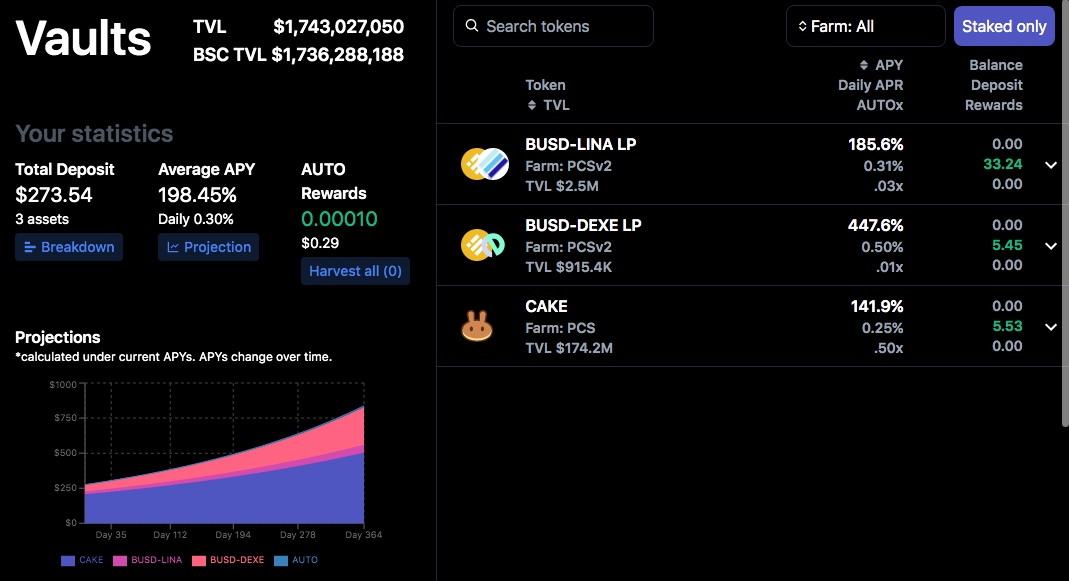Click the magnifier icon in search box
Screen dimensions: 1069x581
pyautogui.click(x=472, y=26)
